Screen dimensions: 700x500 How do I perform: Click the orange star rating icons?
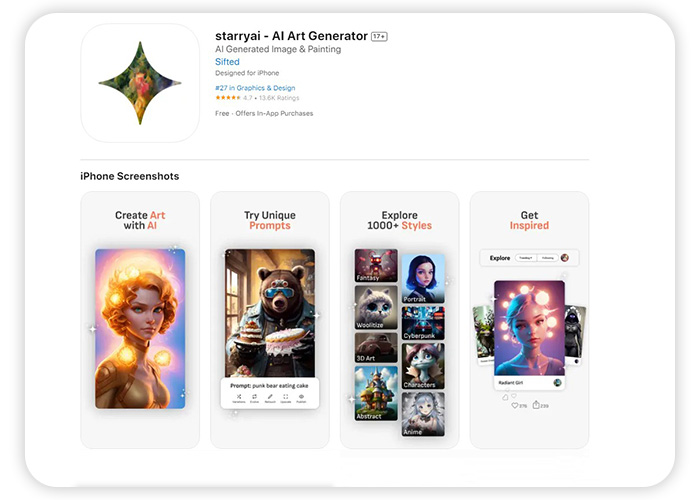[228, 98]
